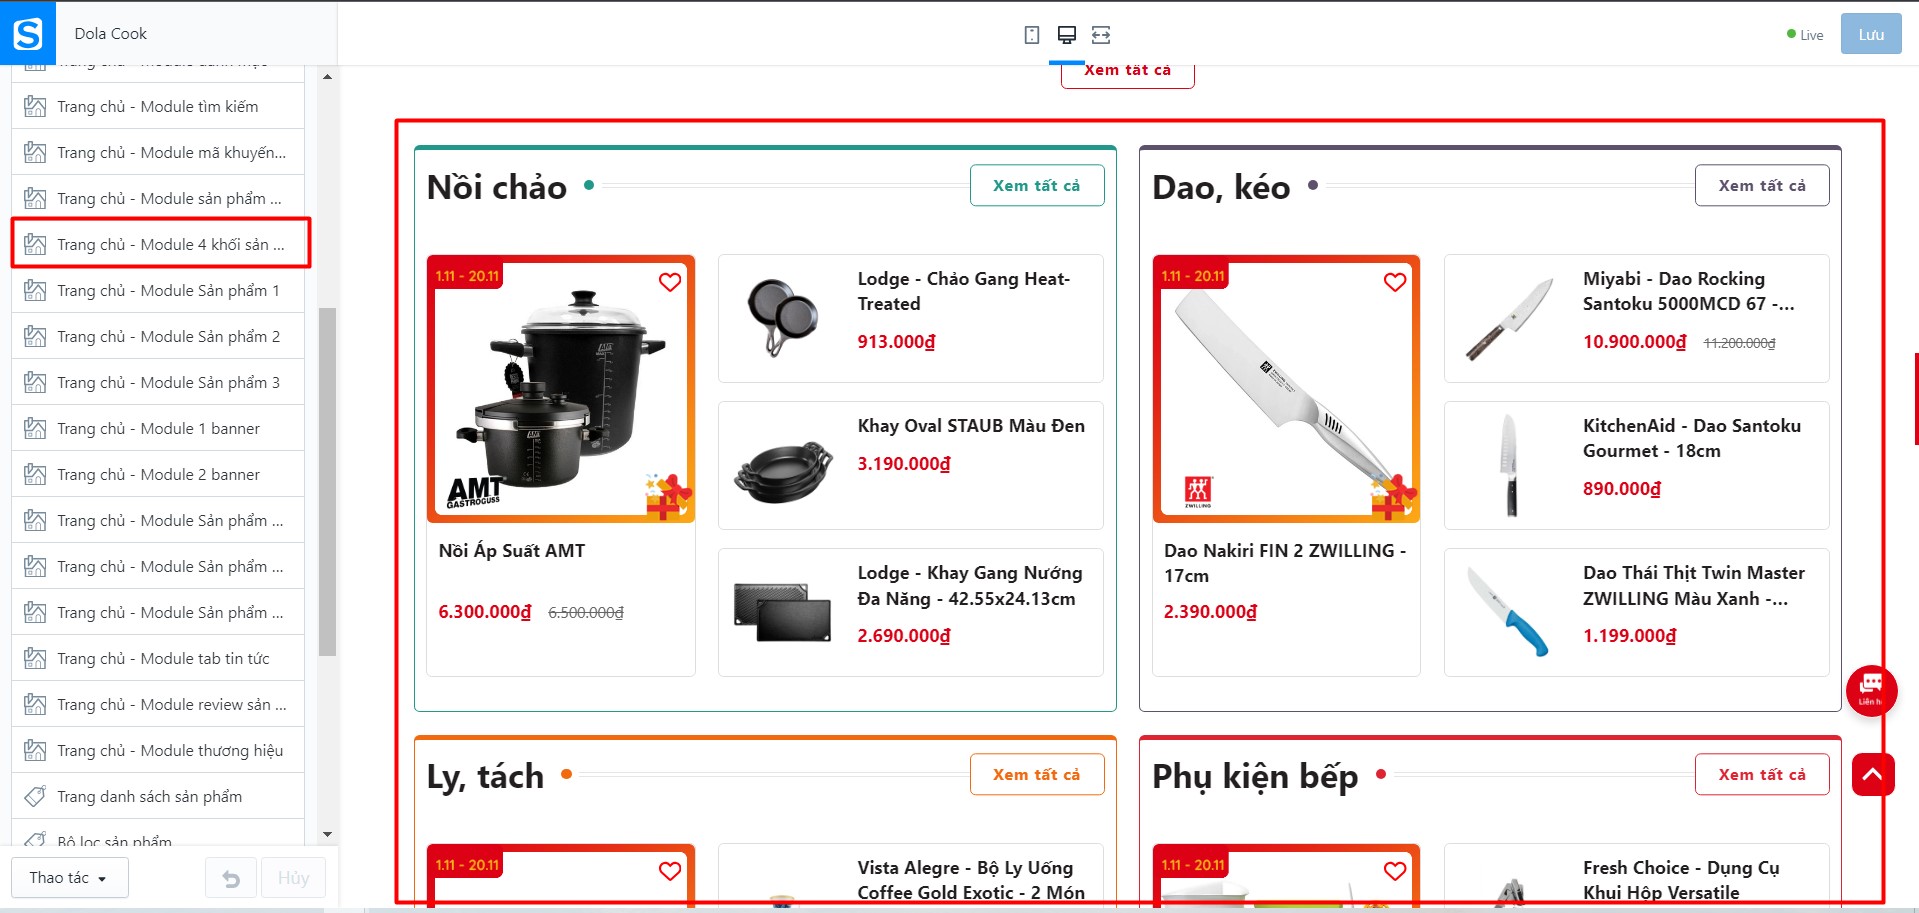Click Vista Alegre - Bộ Ly Uống title

click(x=971, y=880)
